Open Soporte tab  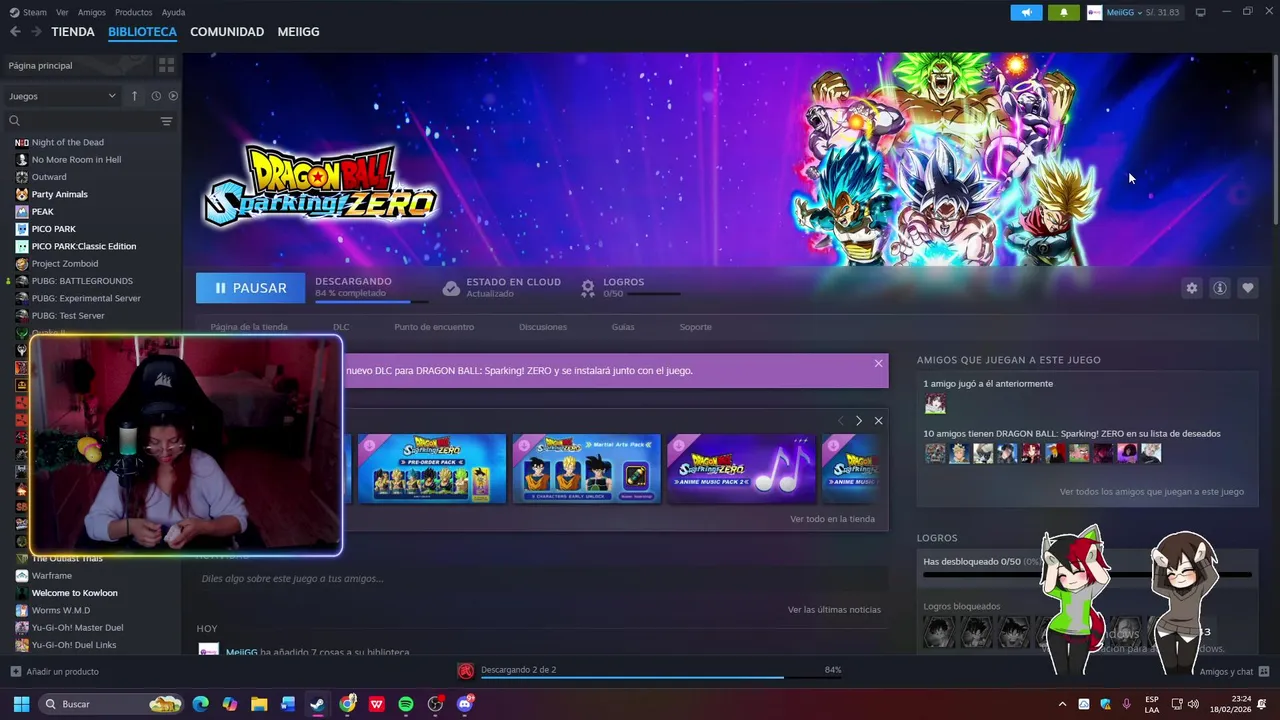click(696, 327)
